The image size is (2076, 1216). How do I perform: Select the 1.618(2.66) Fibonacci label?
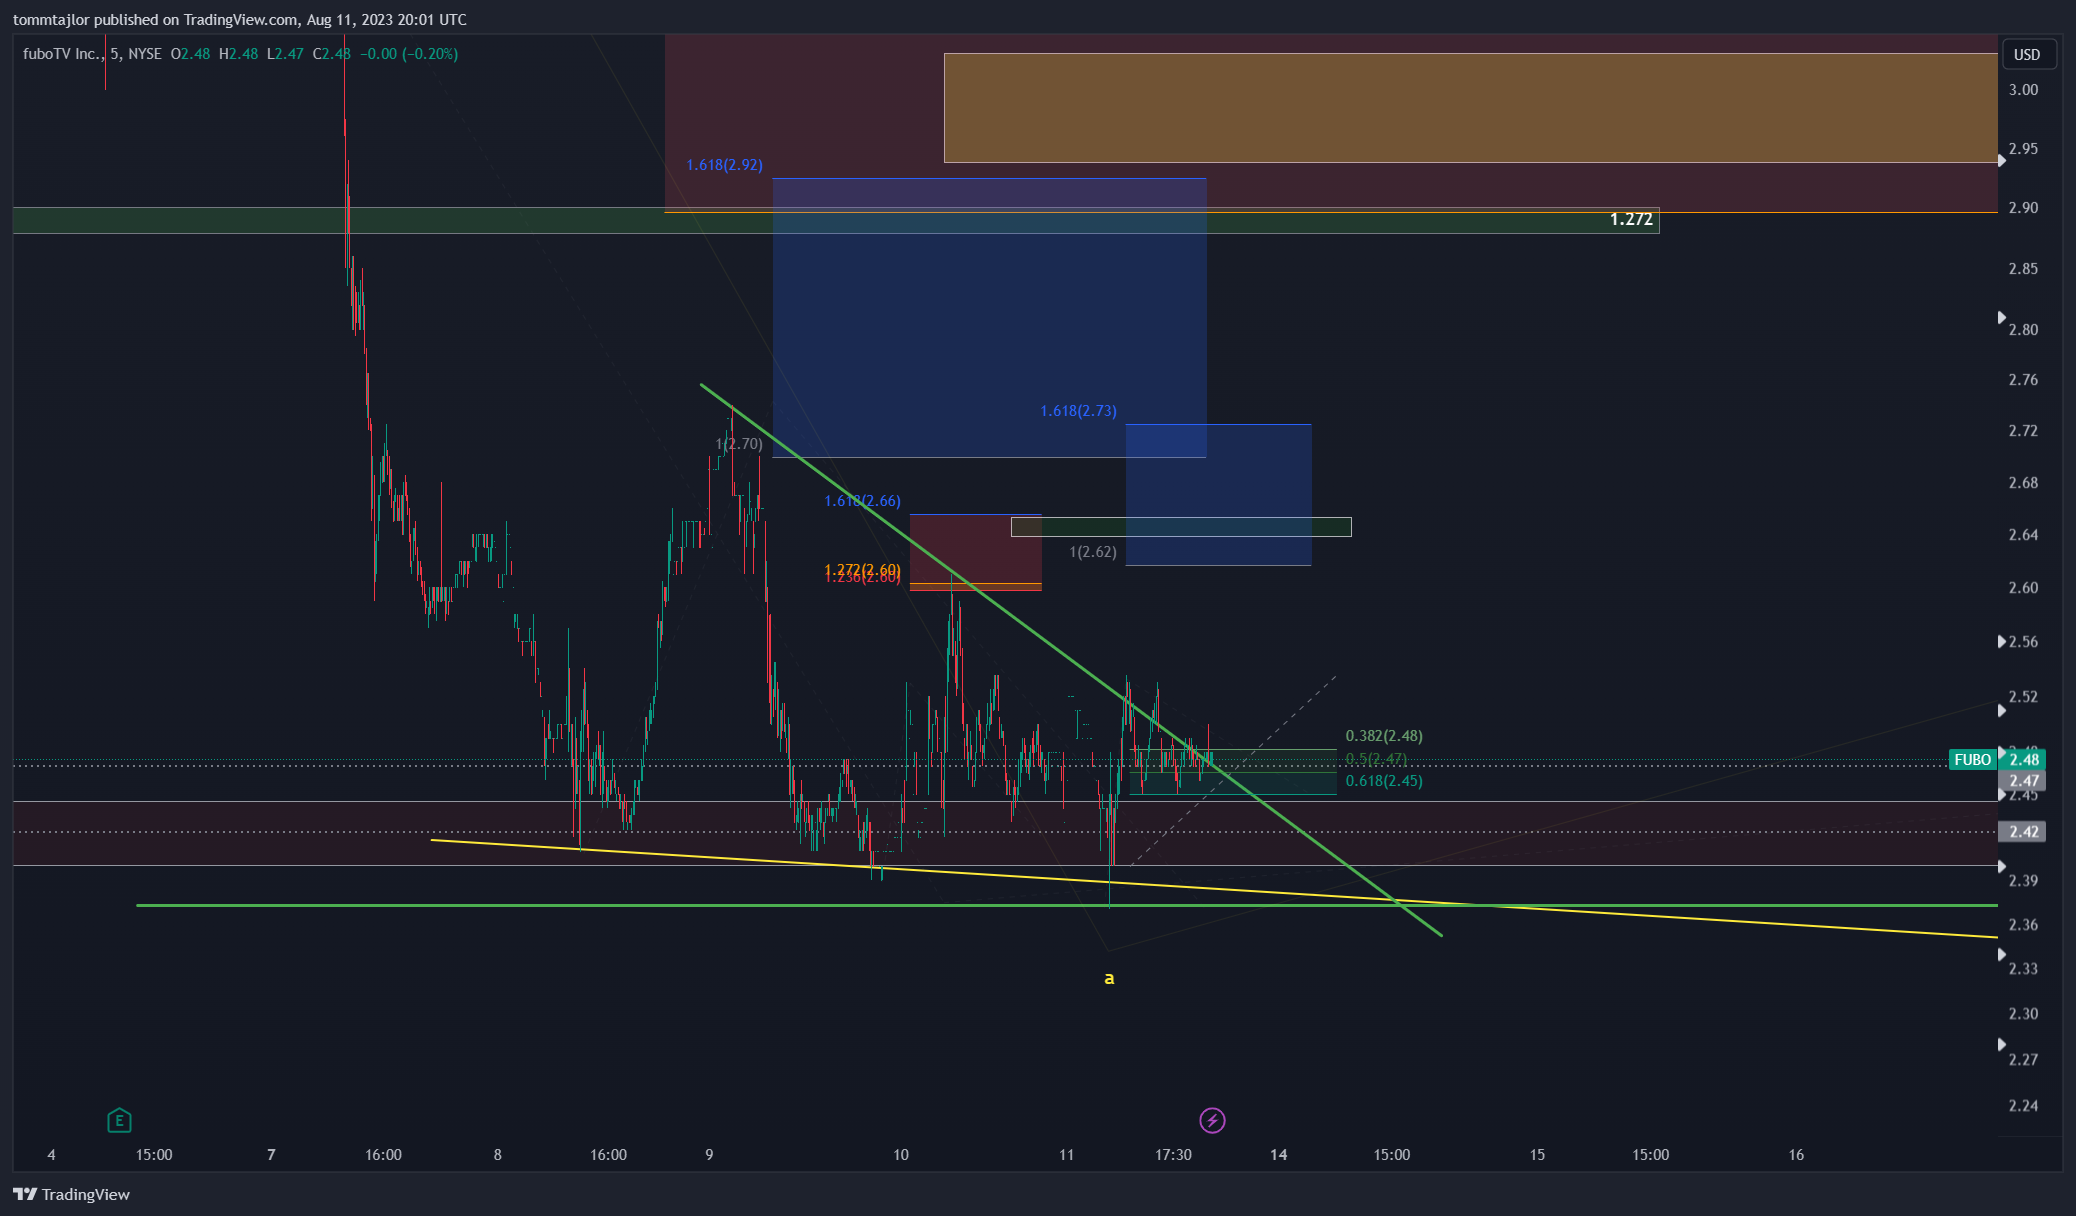pyautogui.click(x=862, y=501)
